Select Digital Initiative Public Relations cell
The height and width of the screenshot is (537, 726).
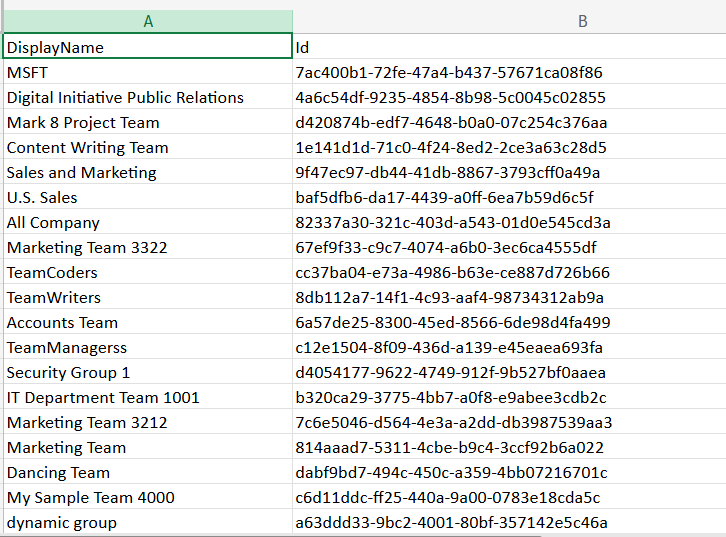click(x=148, y=97)
